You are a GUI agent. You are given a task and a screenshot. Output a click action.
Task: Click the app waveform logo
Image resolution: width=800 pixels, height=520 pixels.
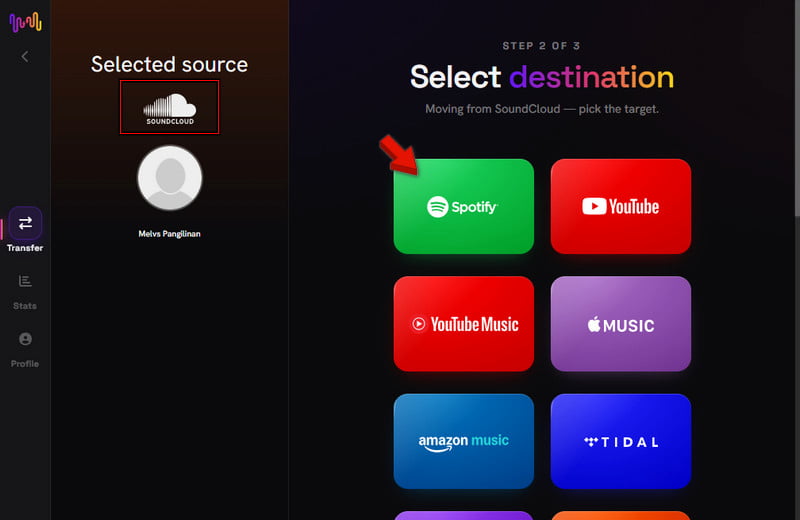click(26, 22)
